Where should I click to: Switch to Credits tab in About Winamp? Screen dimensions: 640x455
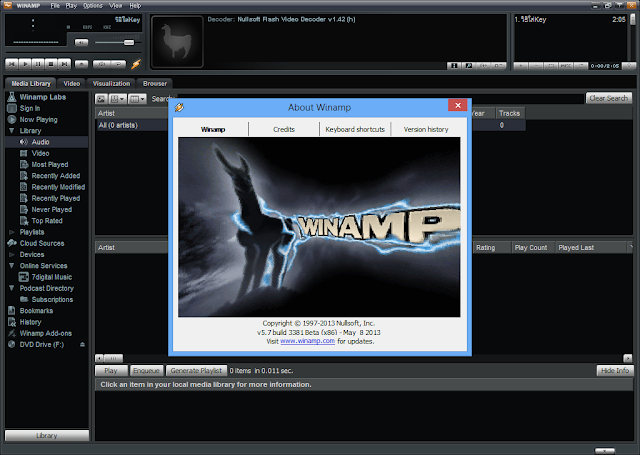coord(284,129)
